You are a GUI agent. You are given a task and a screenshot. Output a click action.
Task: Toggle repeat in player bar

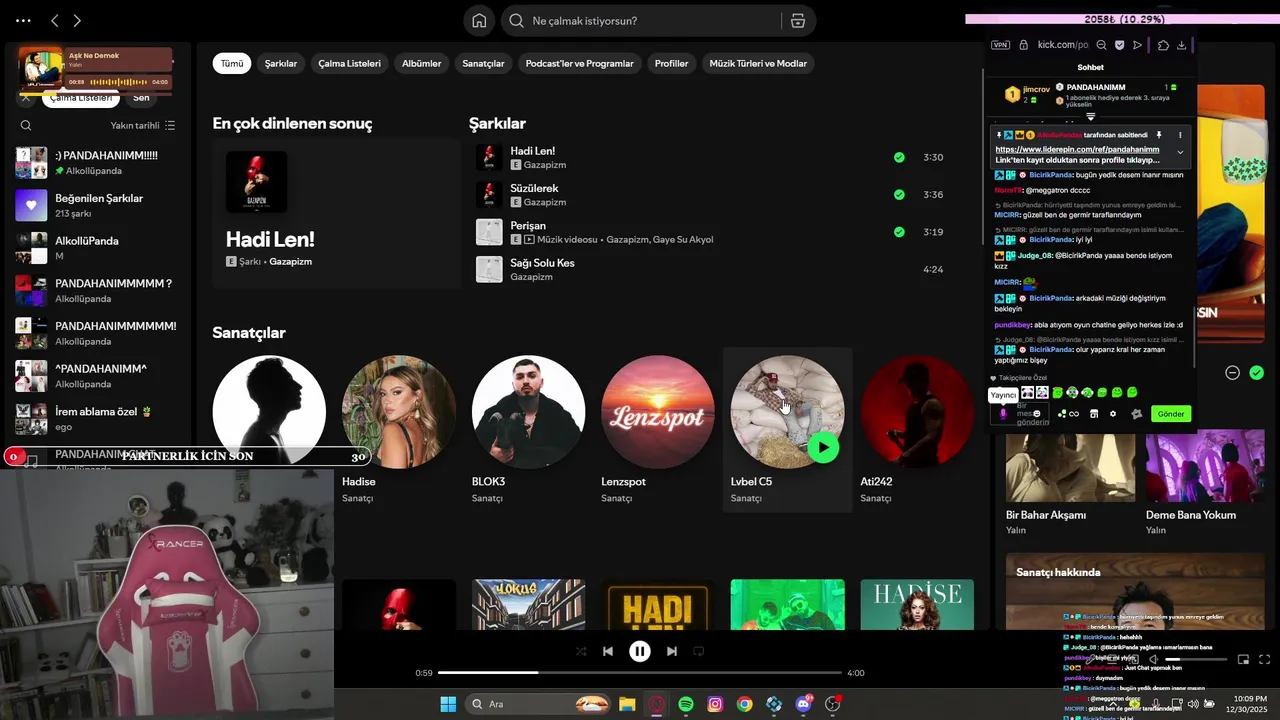click(699, 651)
